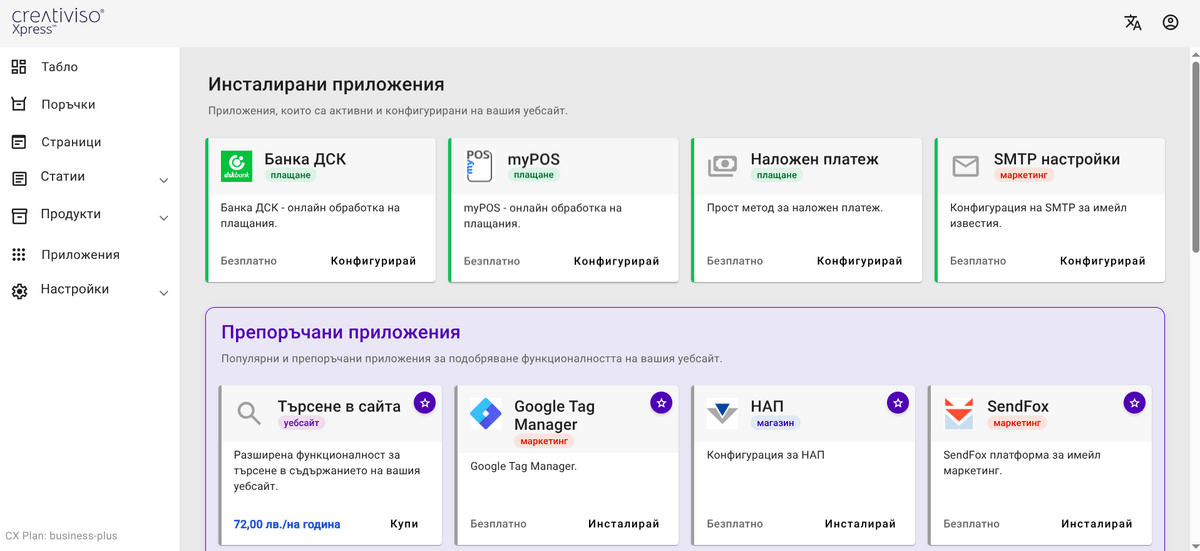Click the уебсайт tag on Търсене в сайта
This screenshot has width=1200, height=551.
click(302, 423)
